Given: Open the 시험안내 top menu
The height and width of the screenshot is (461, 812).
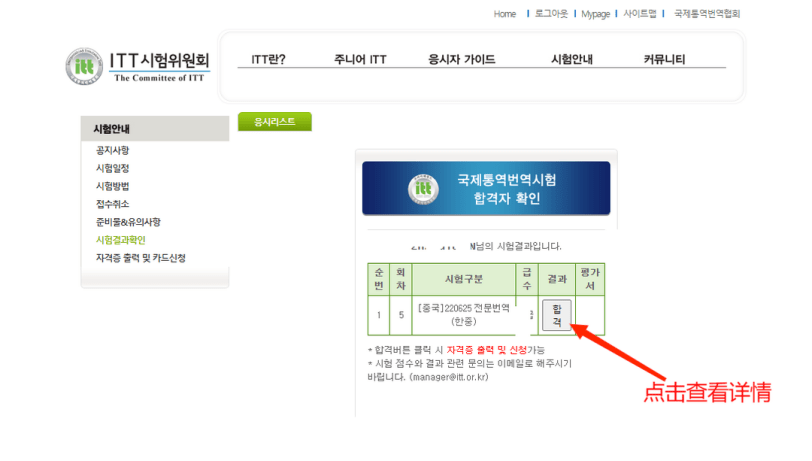Looking at the screenshot, I should click(572, 59).
